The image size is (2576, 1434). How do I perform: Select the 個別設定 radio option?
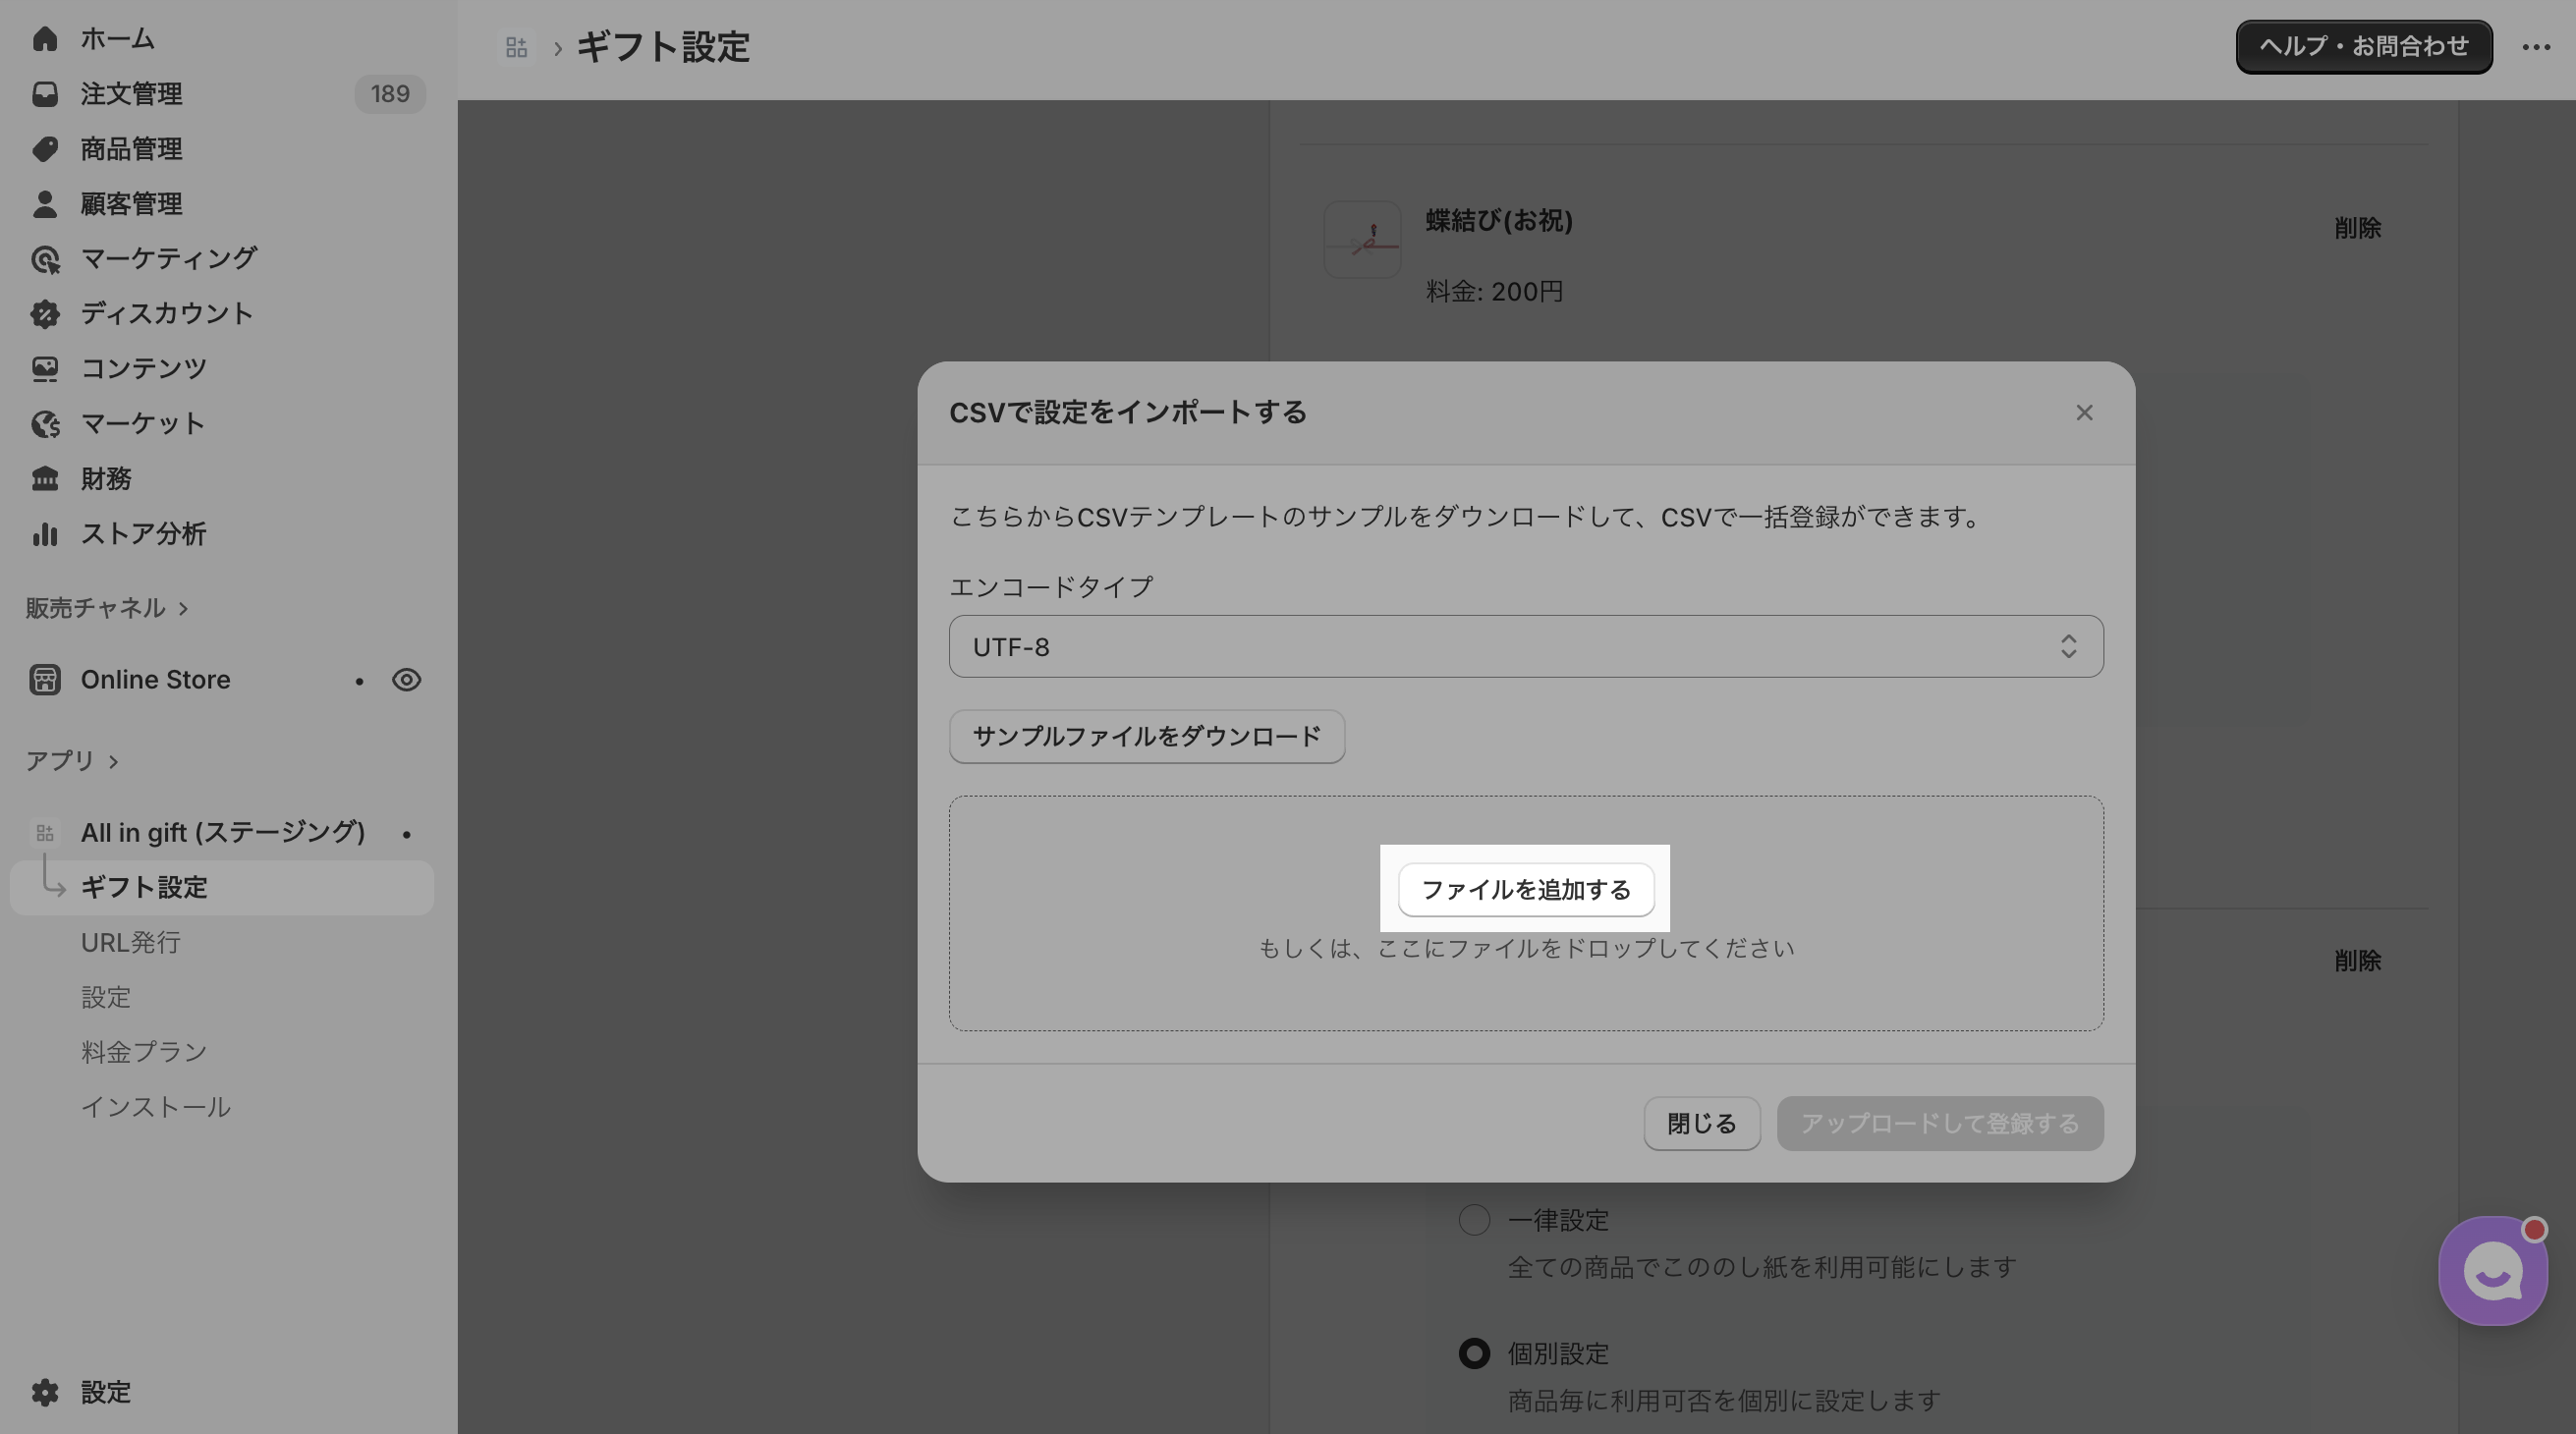coord(1473,1353)
